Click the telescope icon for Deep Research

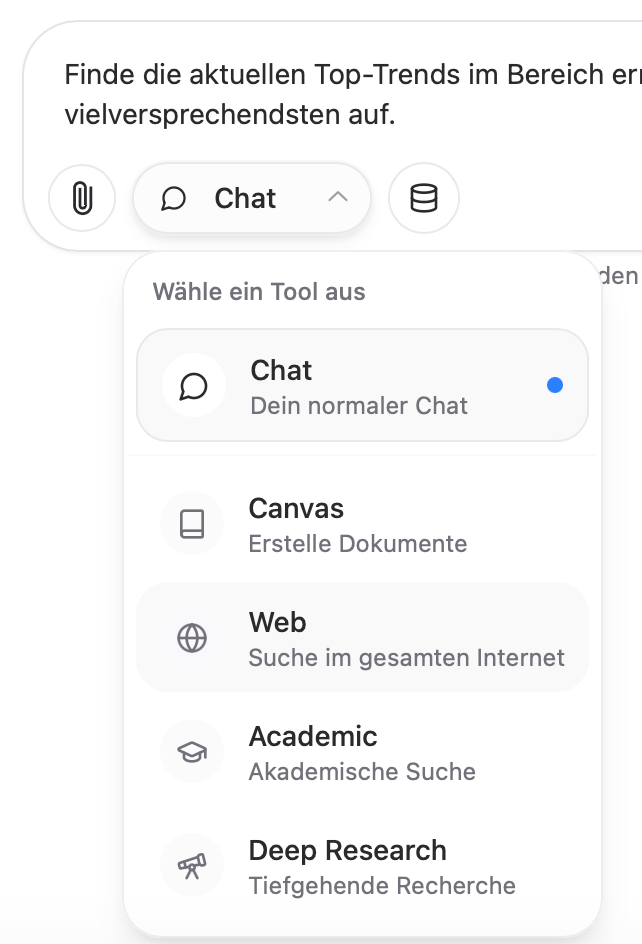point(192,866)
